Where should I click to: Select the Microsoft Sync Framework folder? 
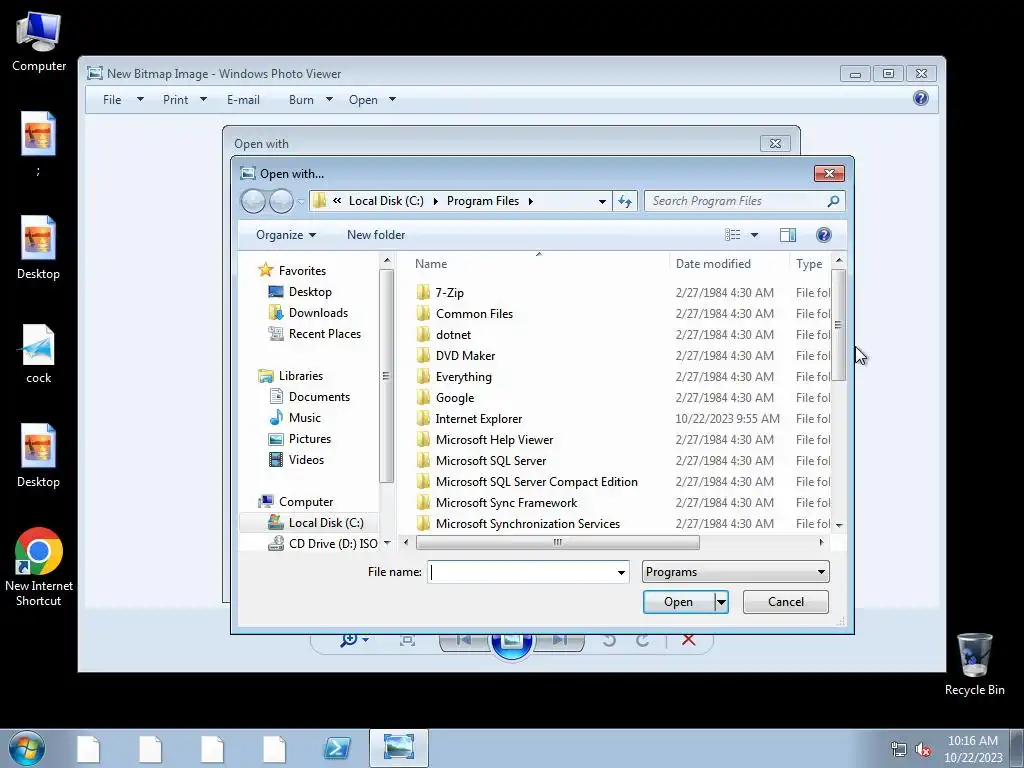pos(506,502)
